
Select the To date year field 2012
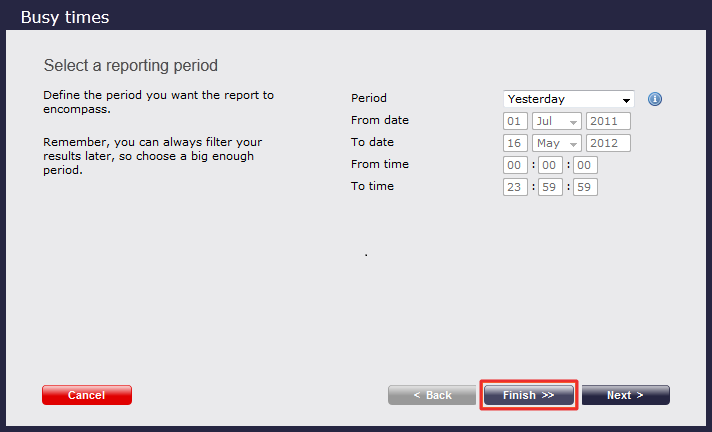(608, 143)
